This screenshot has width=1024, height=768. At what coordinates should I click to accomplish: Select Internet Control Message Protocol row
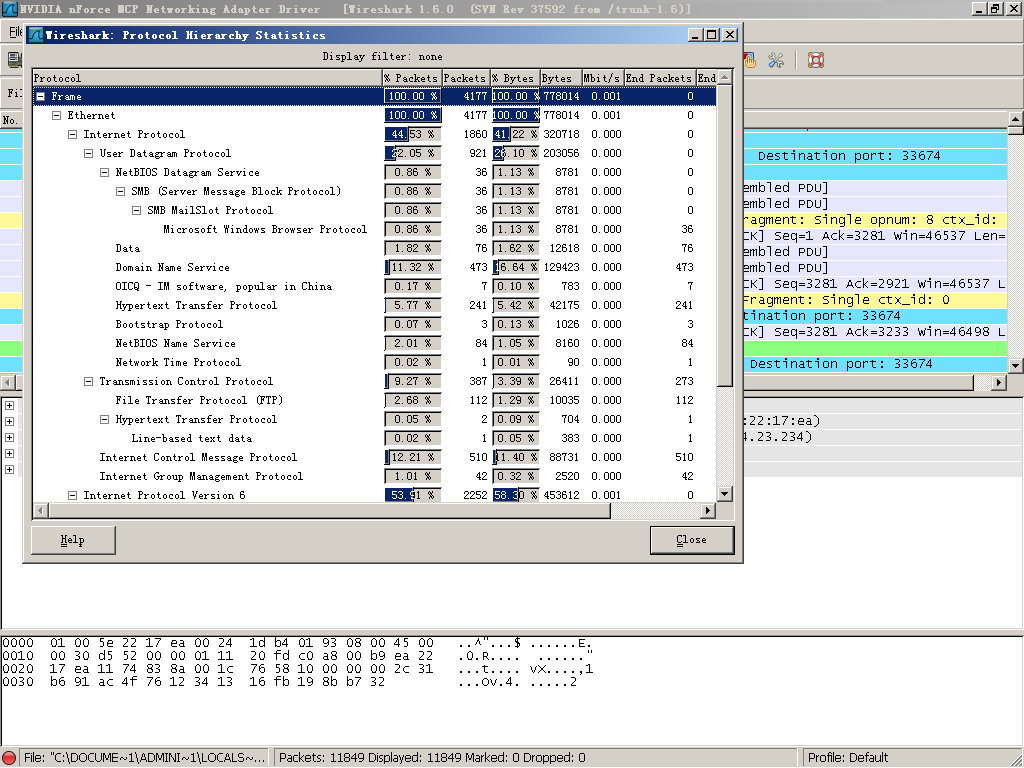point(198,458)
